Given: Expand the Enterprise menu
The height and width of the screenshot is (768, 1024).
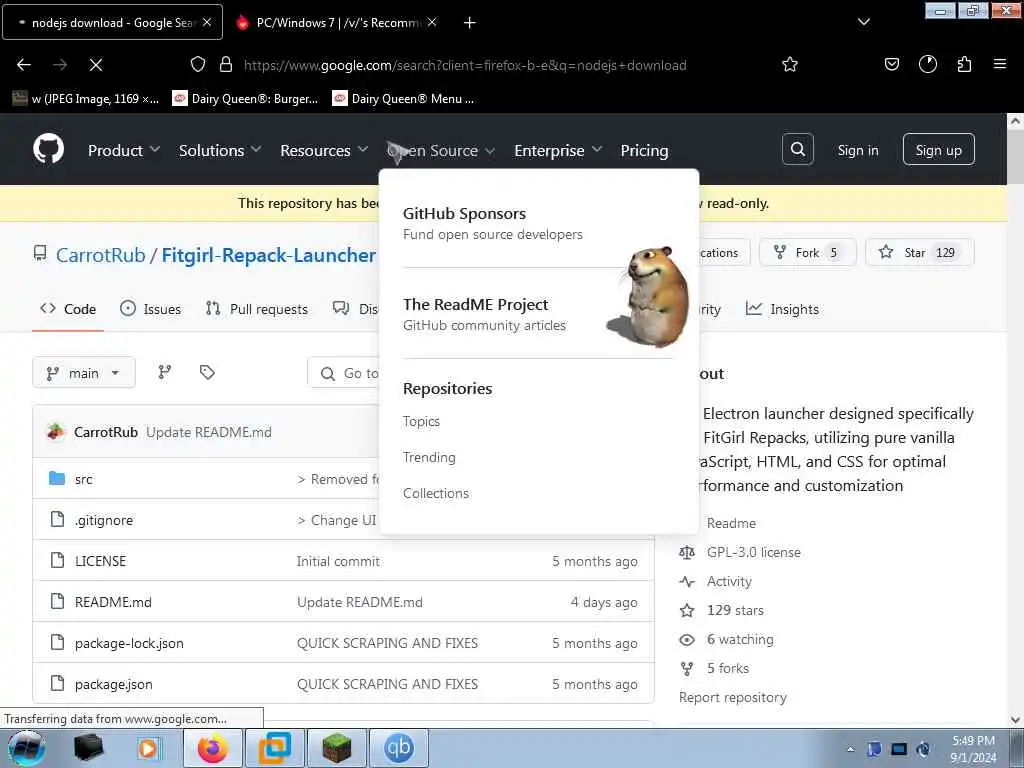Looking at the screenshot, I should click(558, 150).
